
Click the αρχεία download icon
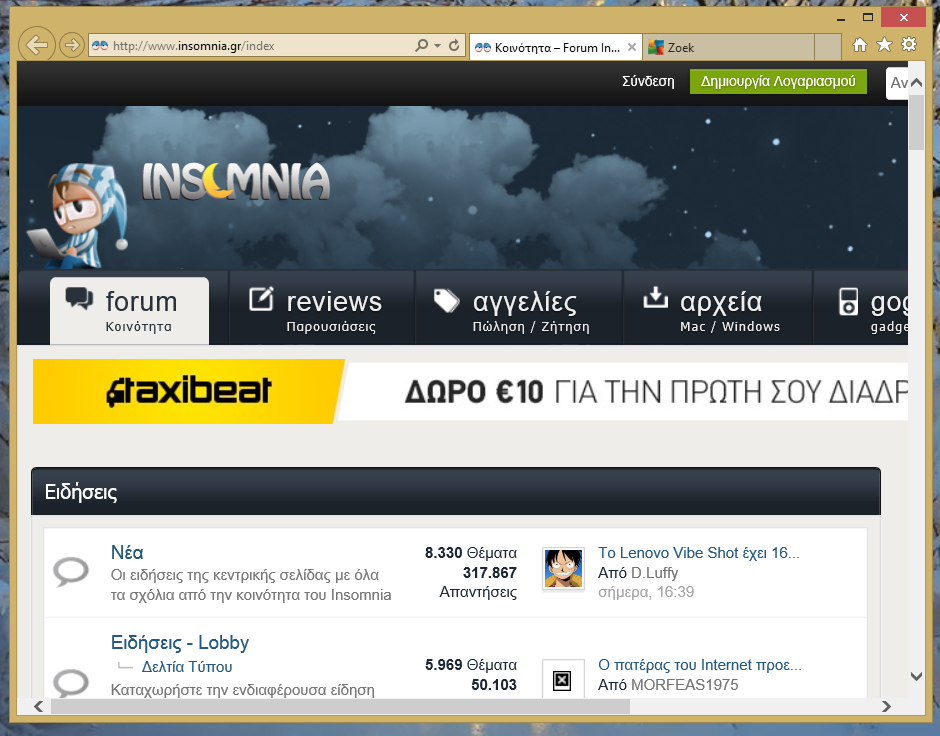655,297
